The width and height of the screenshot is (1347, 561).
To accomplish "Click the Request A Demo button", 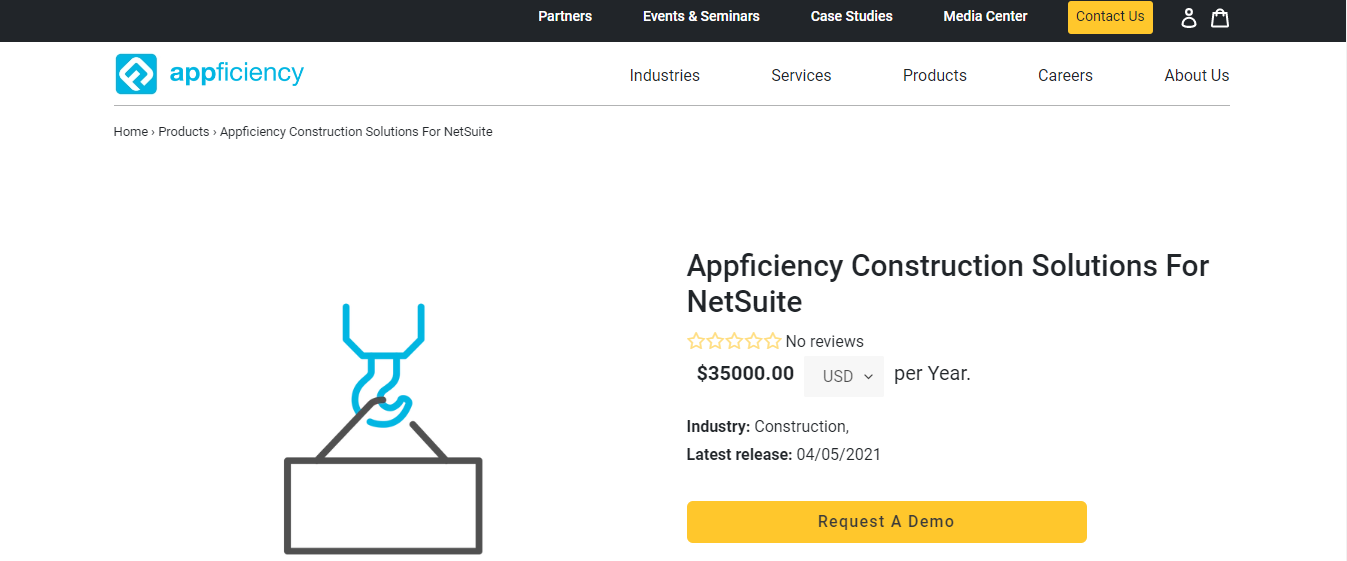I will tap(886, 522).
